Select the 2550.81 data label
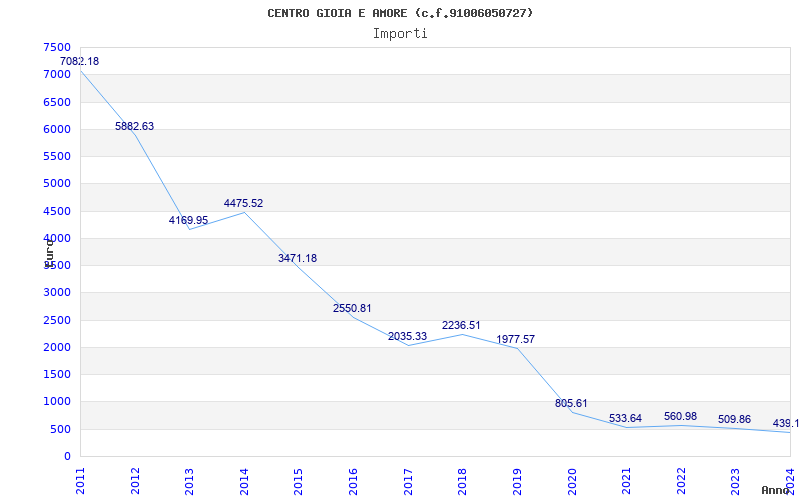800x500 pixels. point(352,308)
